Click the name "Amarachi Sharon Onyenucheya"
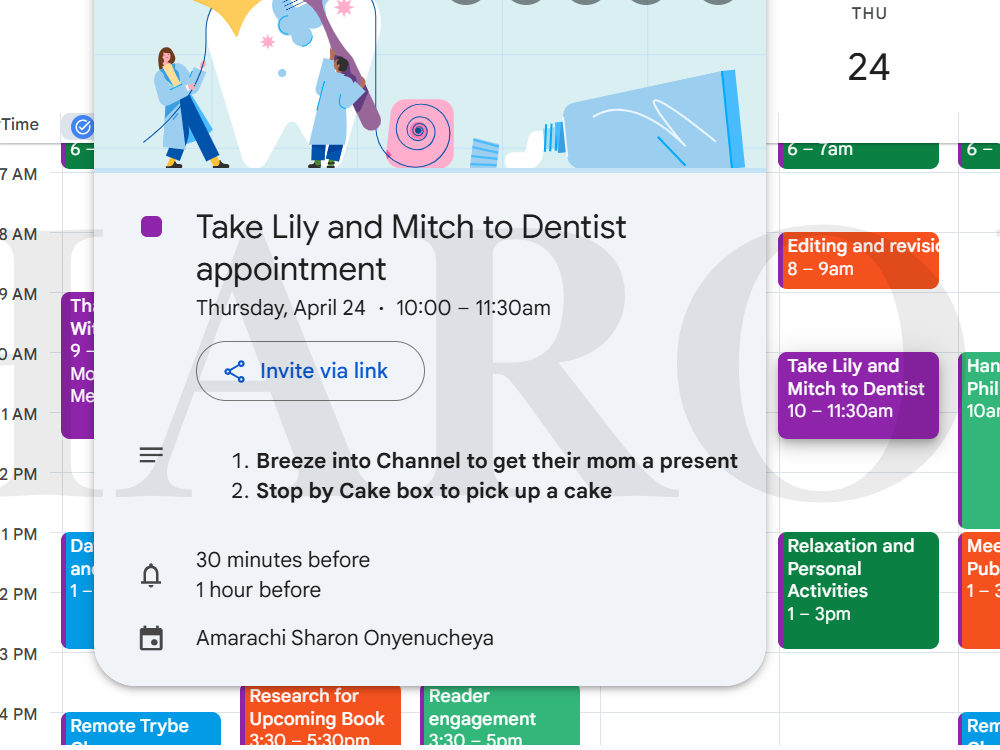Screen dimensions: 1000x750 click(x=344, y=638)
